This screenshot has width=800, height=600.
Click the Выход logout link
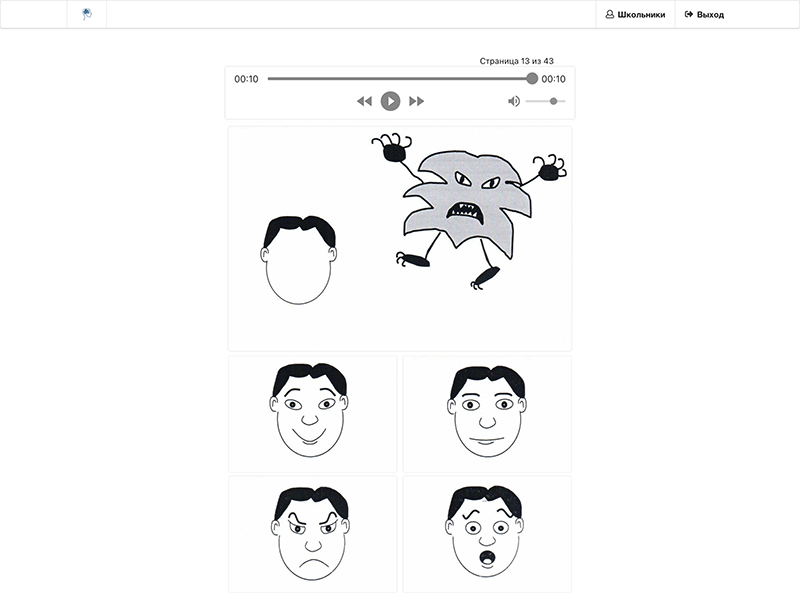point(704,14)
